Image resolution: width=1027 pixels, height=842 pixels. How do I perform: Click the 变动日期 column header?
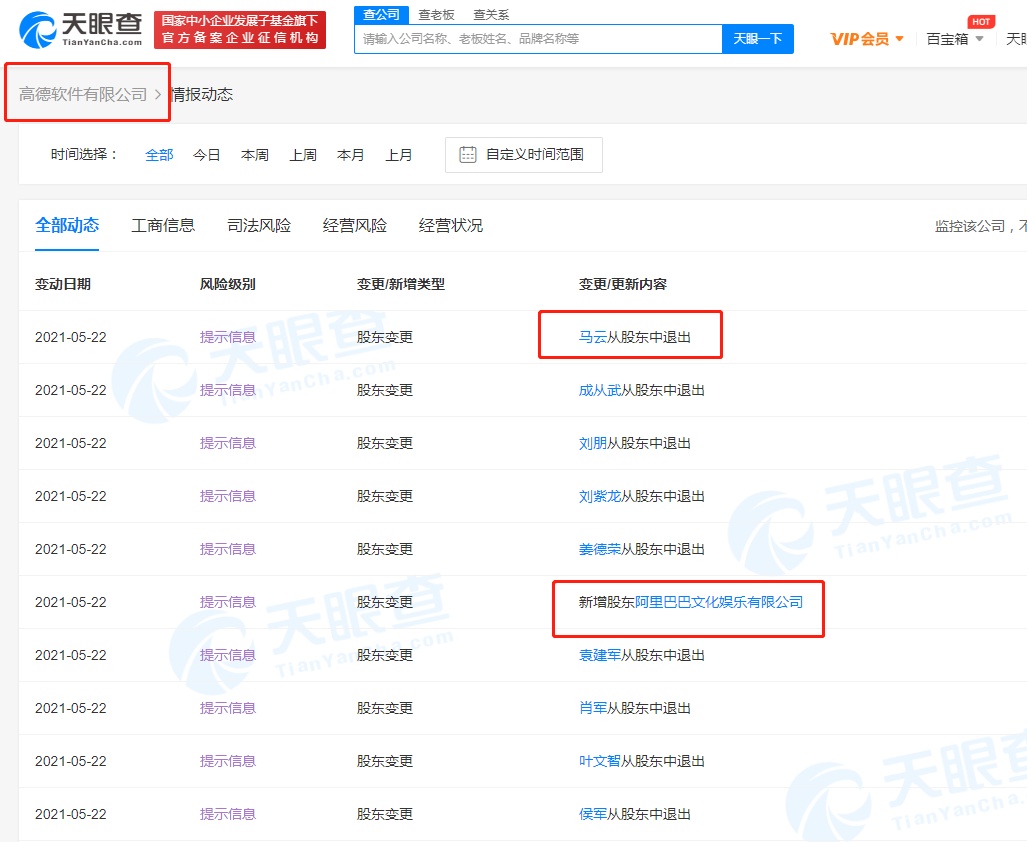coord(63,284)
